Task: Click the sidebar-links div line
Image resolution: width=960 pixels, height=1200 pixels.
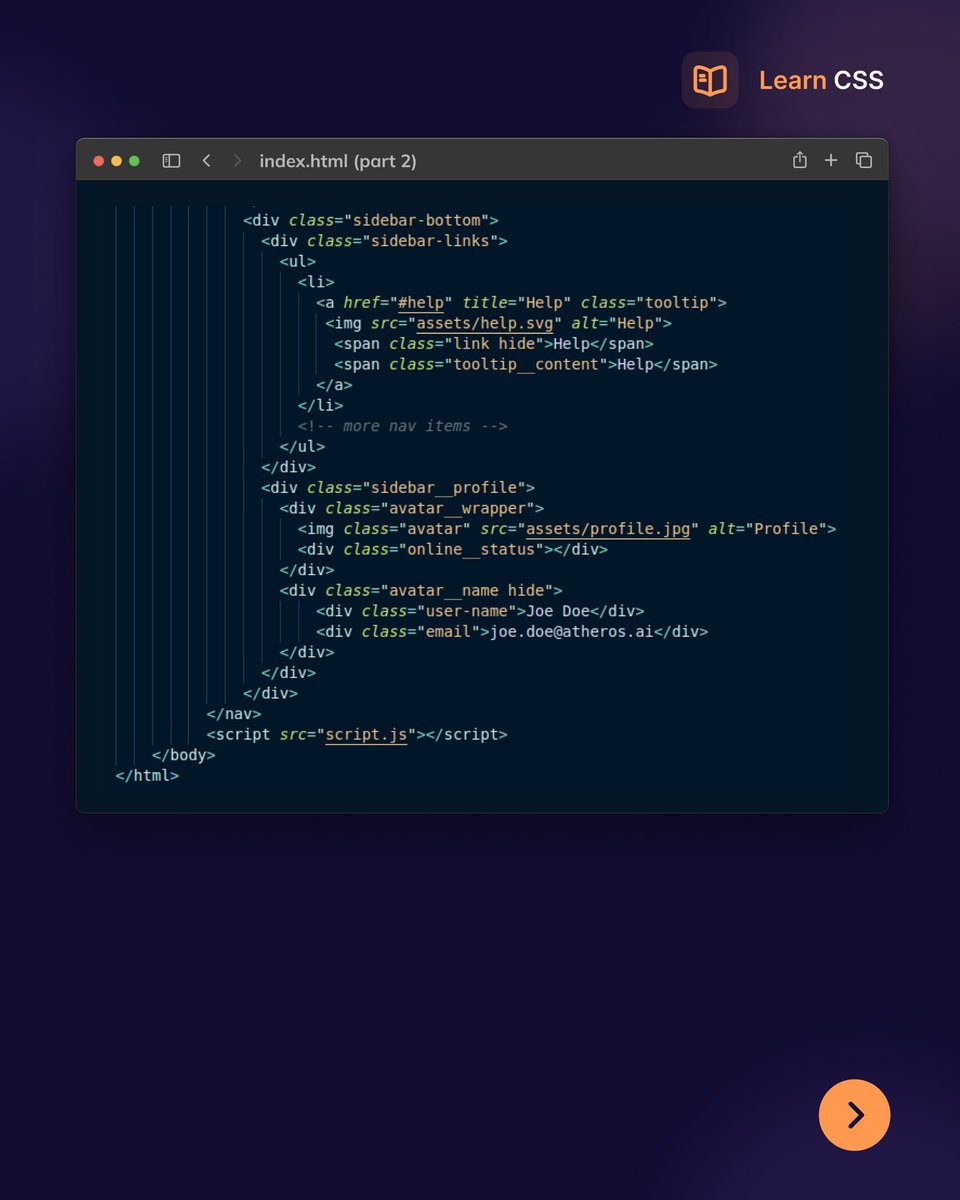Action: (385, 241)
